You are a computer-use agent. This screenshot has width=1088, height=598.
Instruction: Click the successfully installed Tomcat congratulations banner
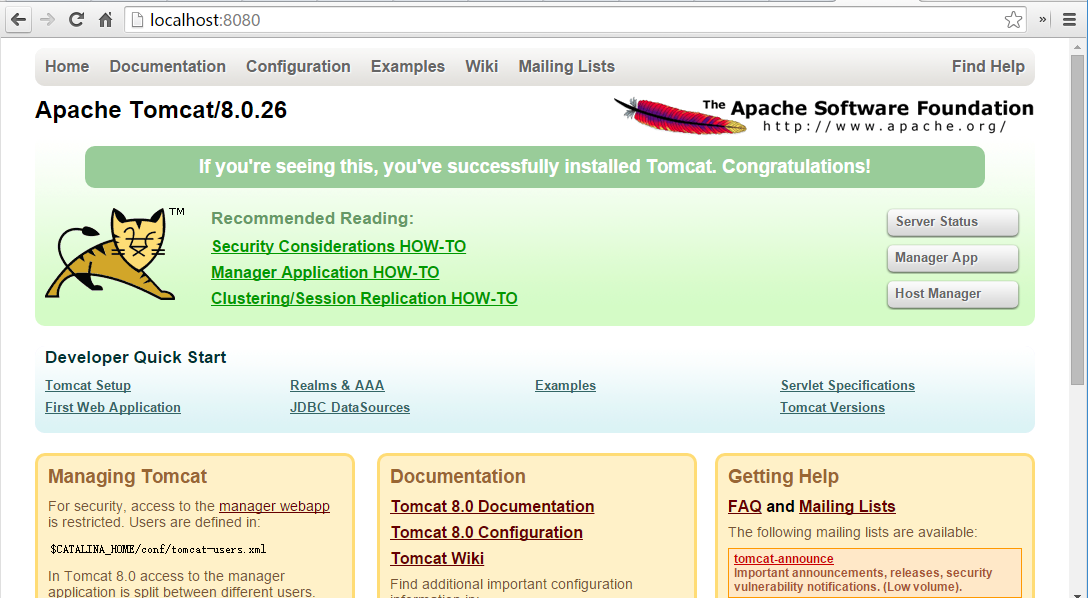point(534,167)
